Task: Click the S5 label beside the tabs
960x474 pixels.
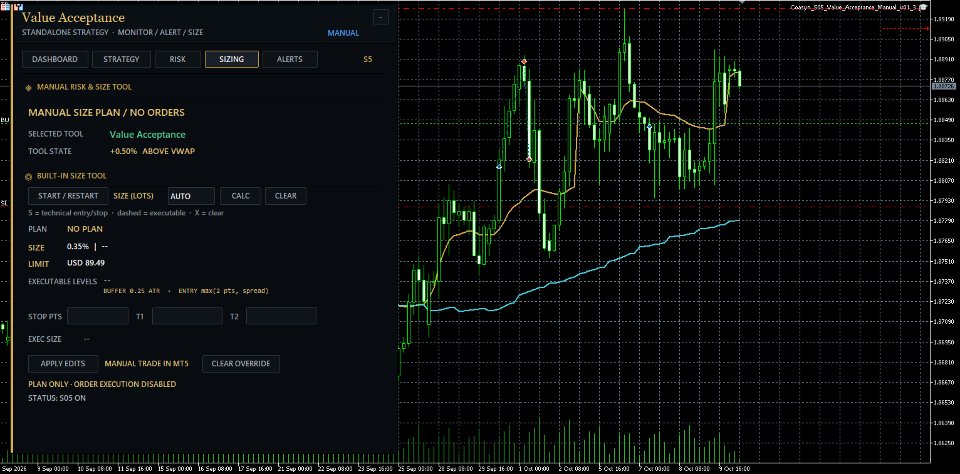Action: click(367, 59)
